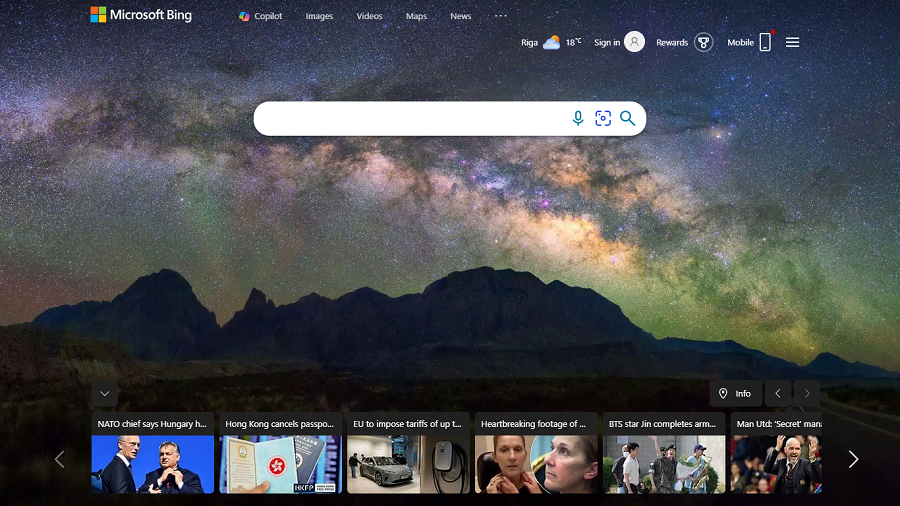Show previous background image
900x506 pixels.
(x=778, y=393)
